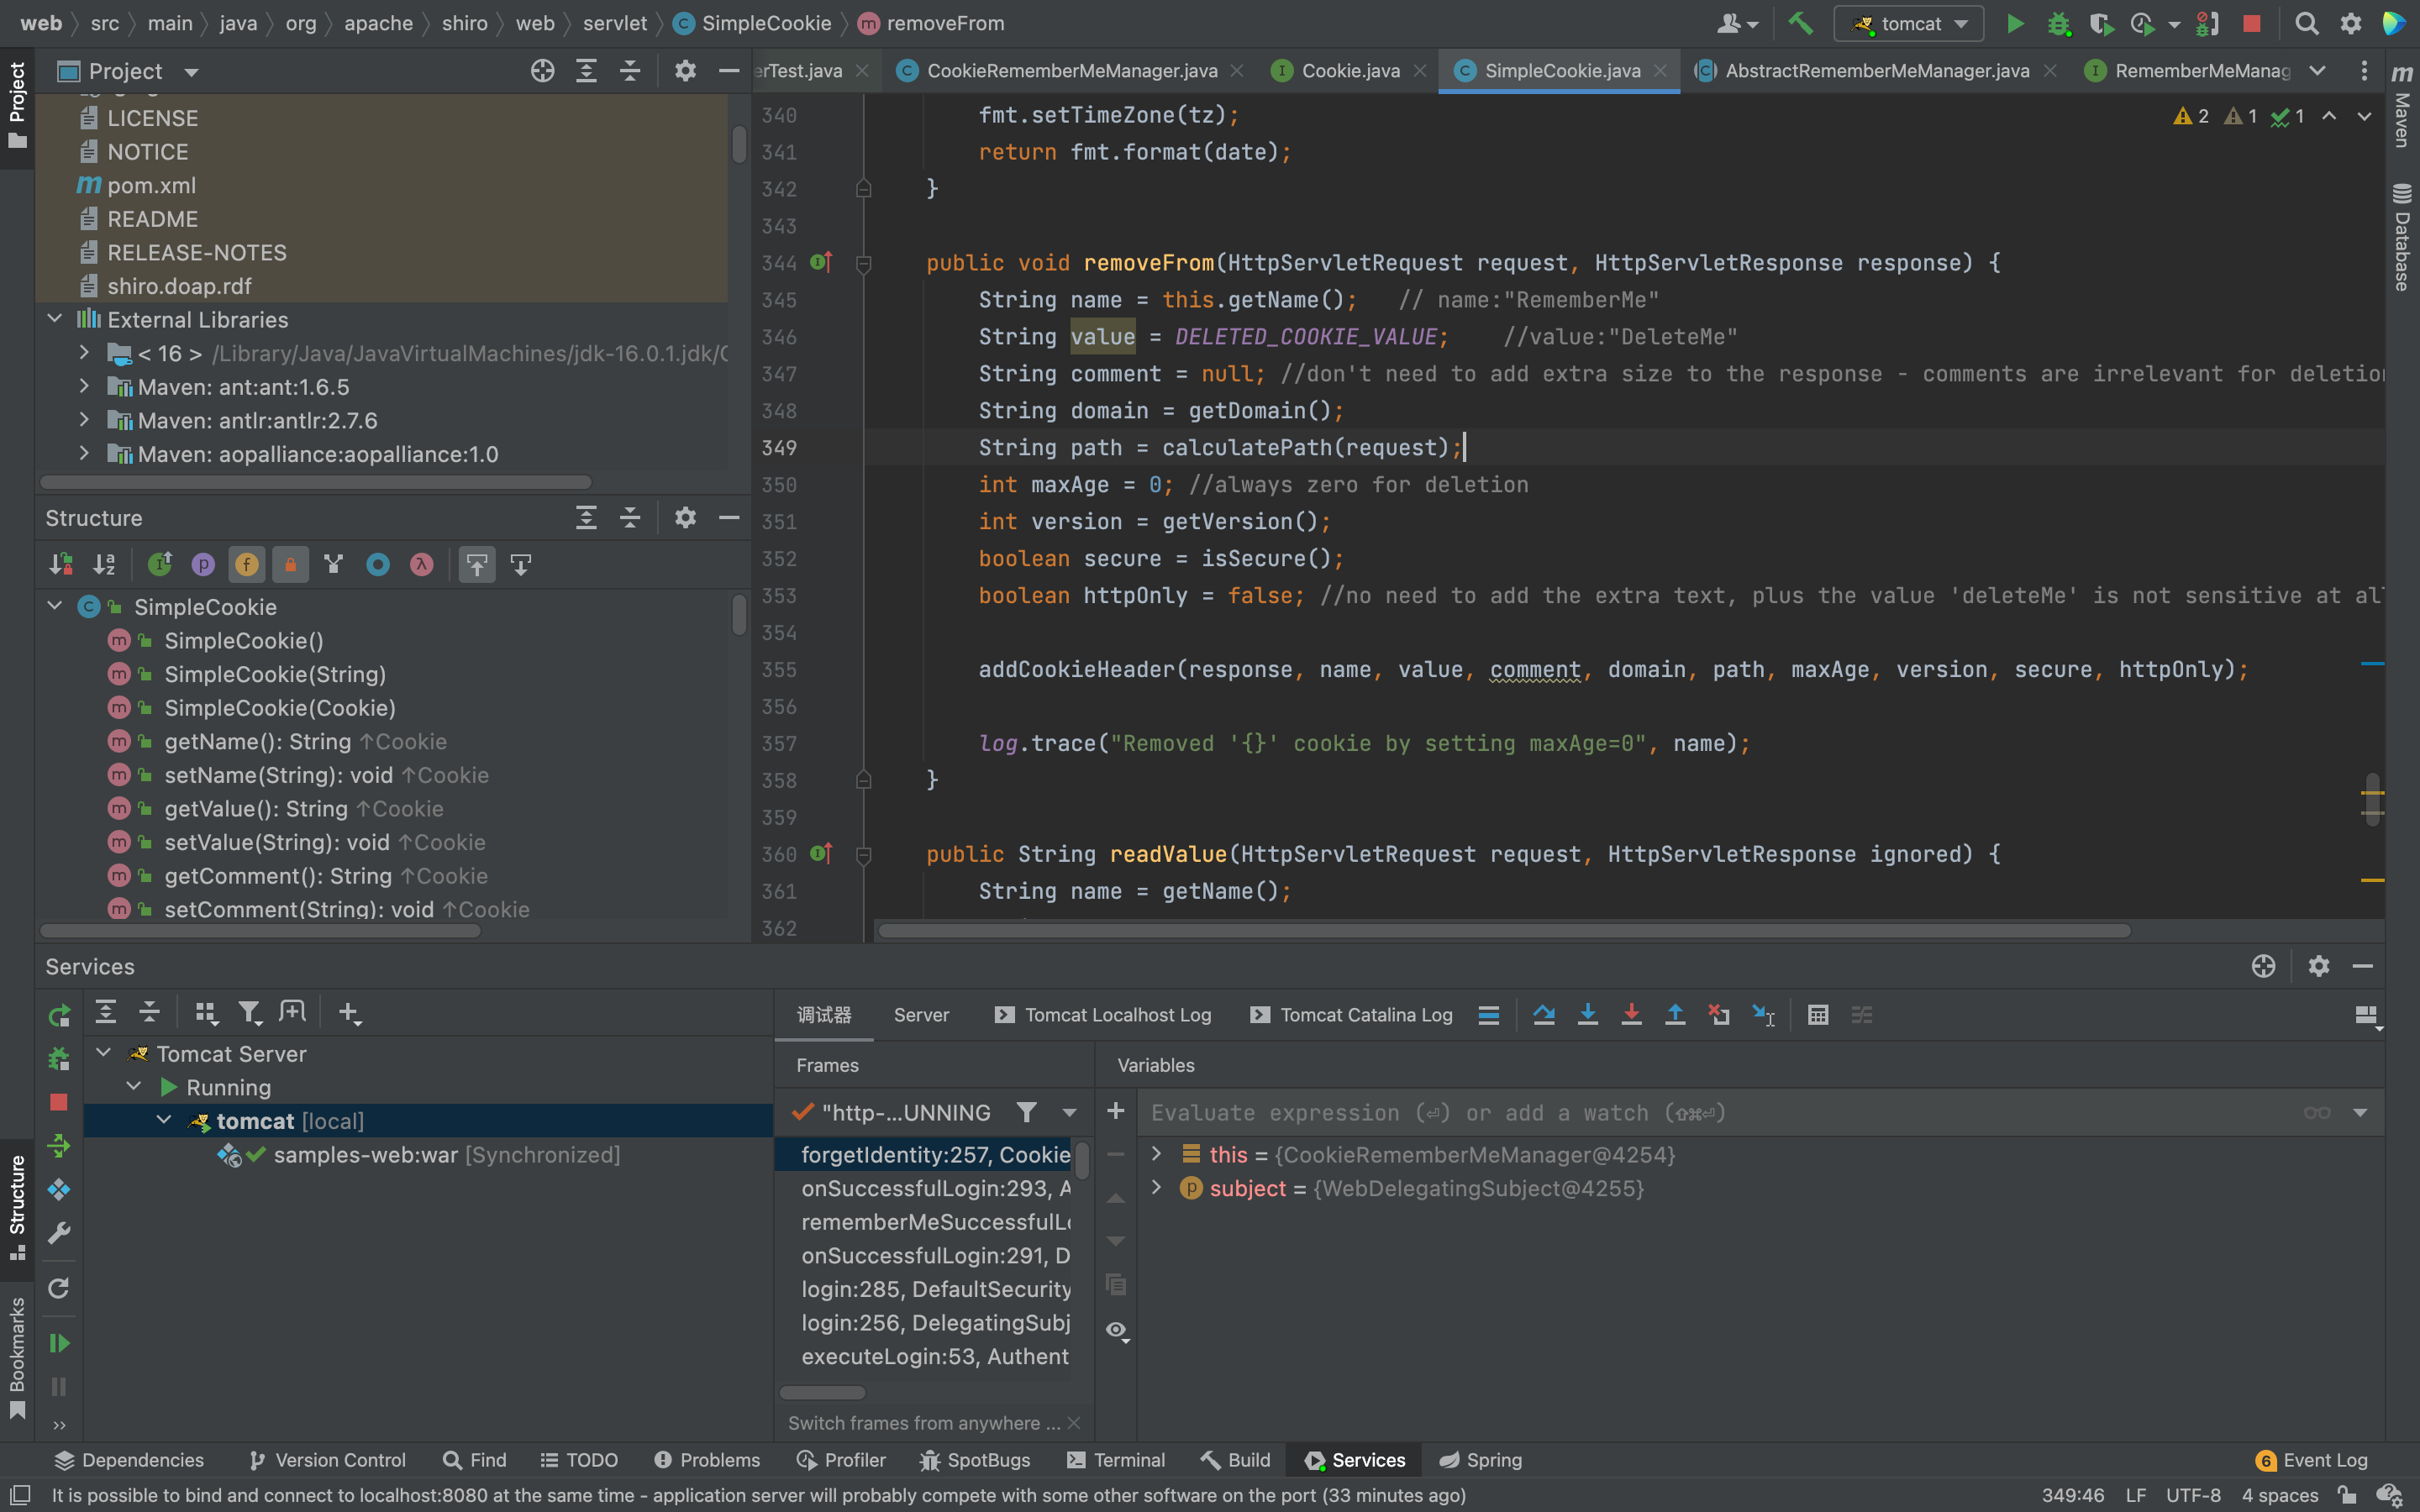
Task: Expand the 'subject' variable
Action: (1157, 1188)
